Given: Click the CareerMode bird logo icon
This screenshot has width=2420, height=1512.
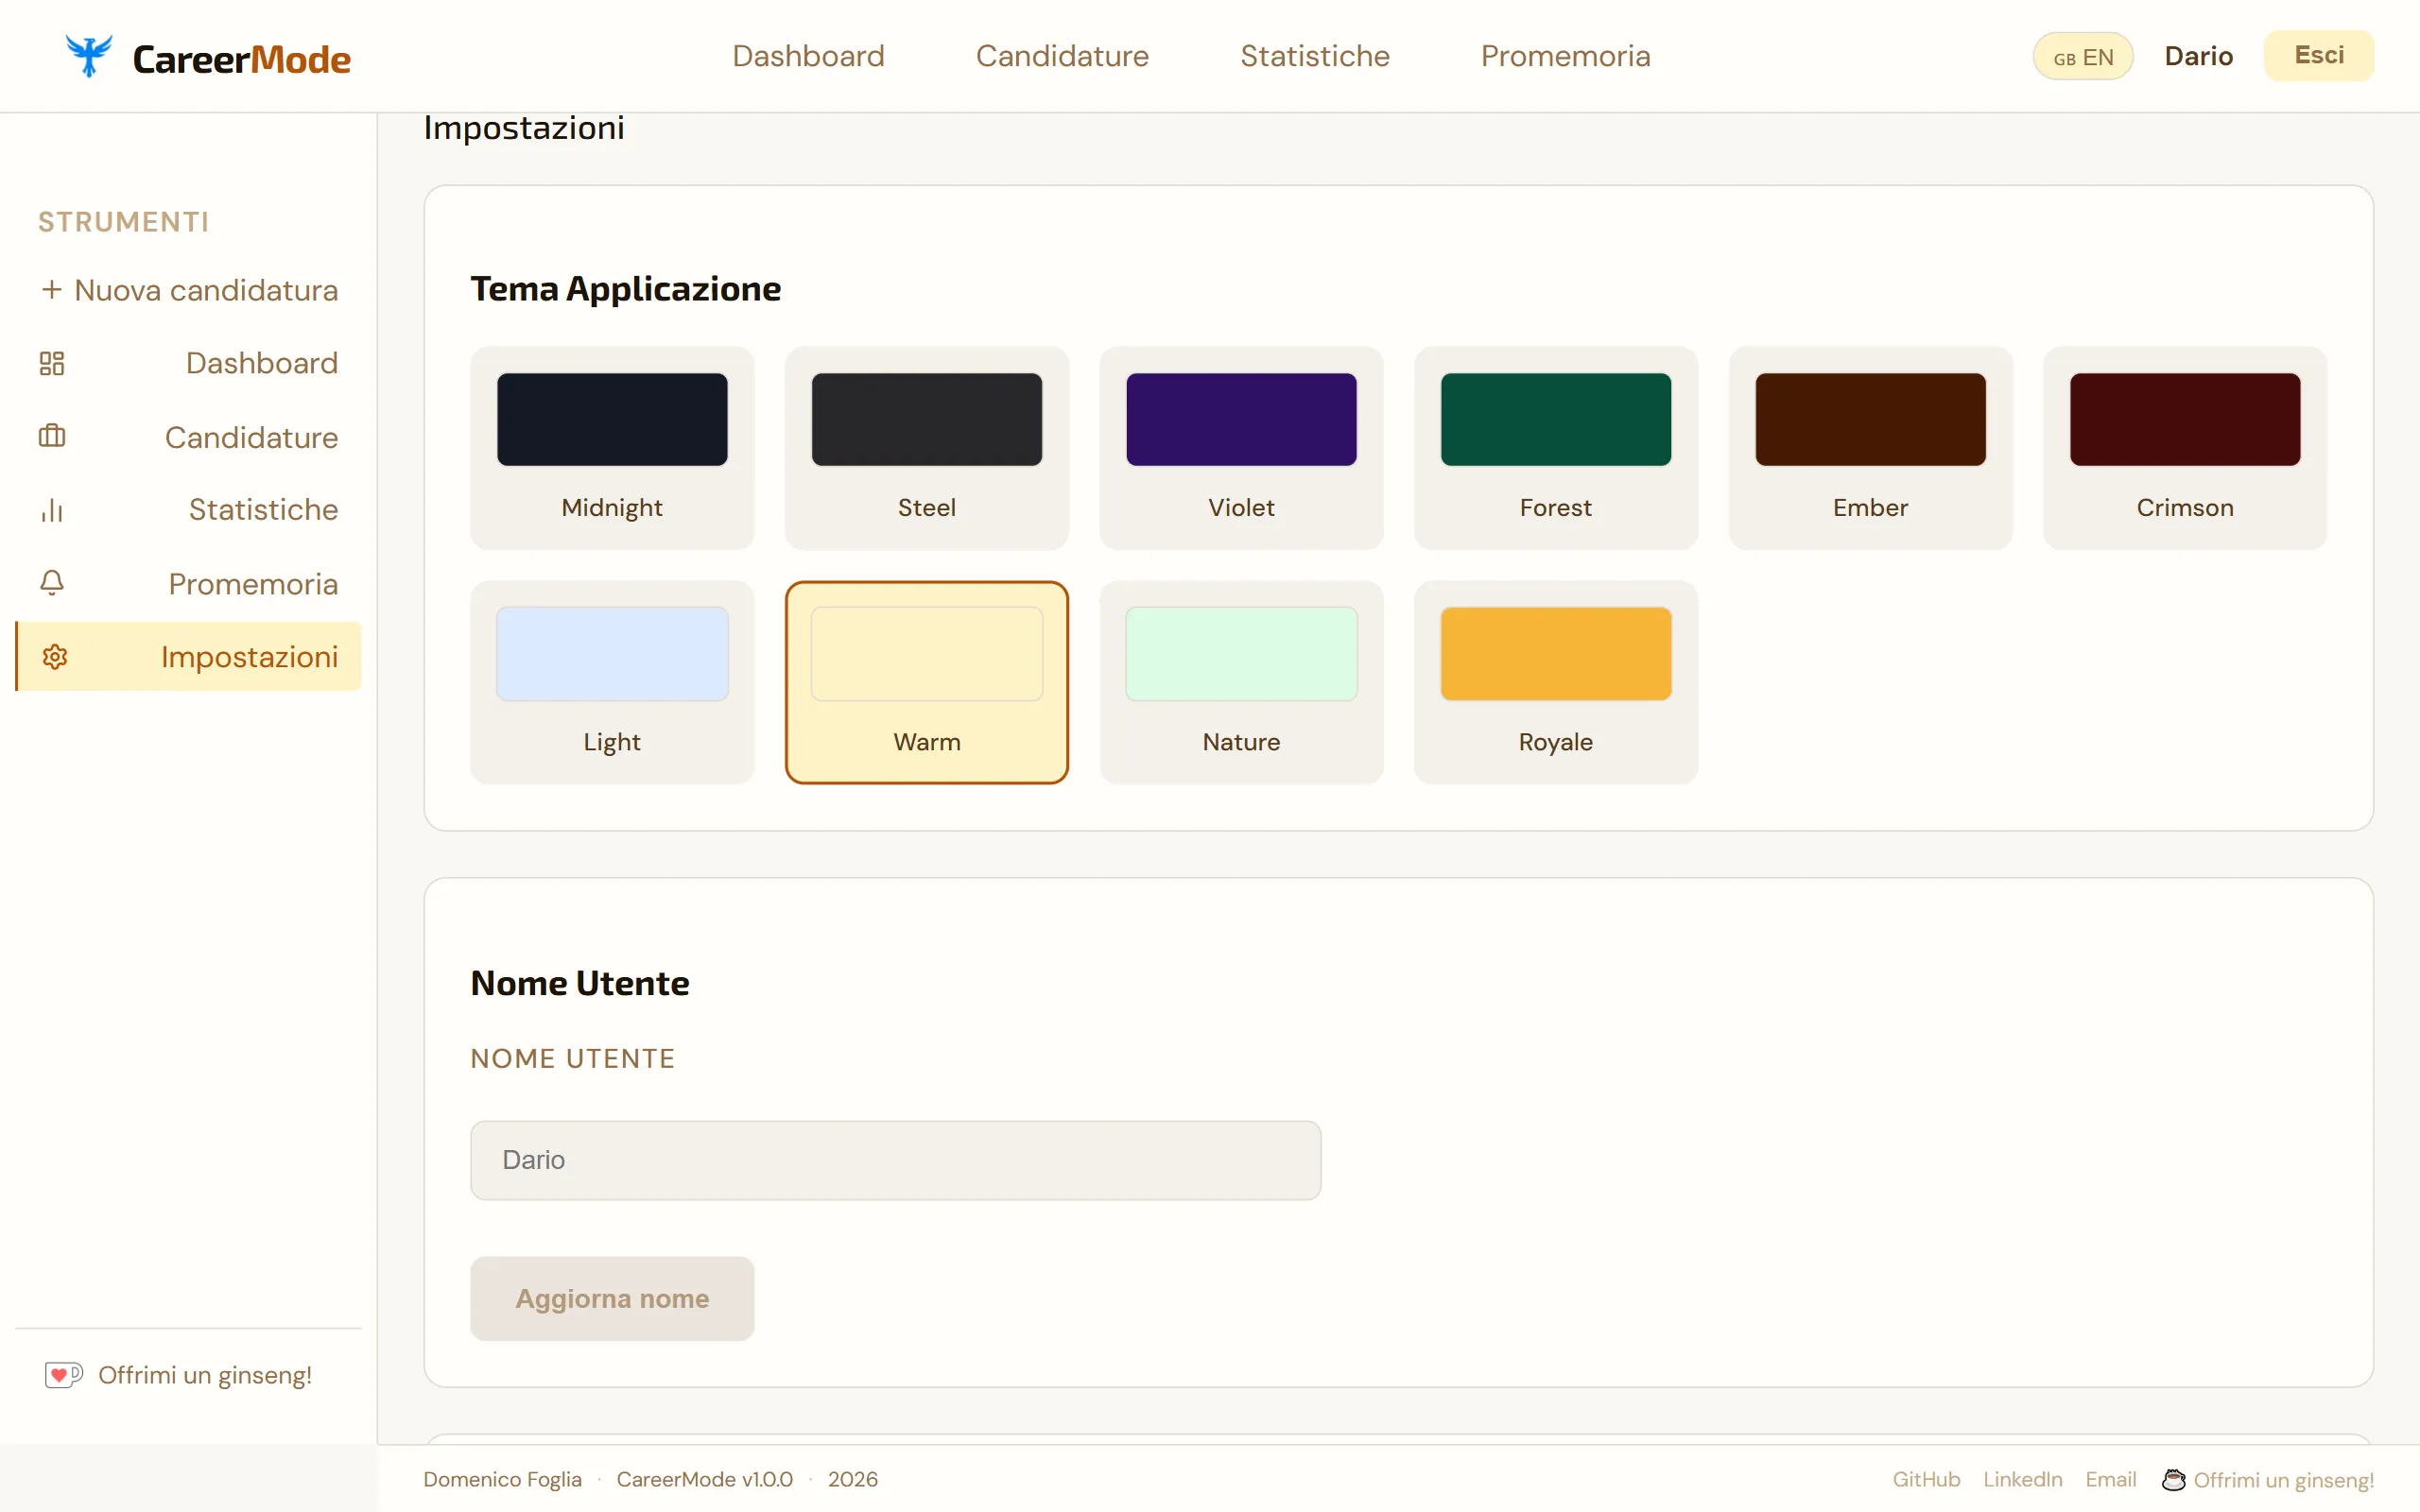Looking at the screenshot, I should (89, 56).
